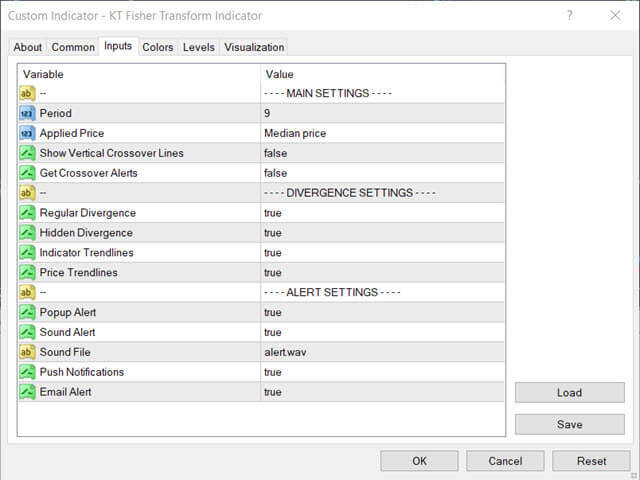640x480 pixels.
Task: Click the string icon beside MAIN SETTINGS row
Action: click(x=27, y=93)
